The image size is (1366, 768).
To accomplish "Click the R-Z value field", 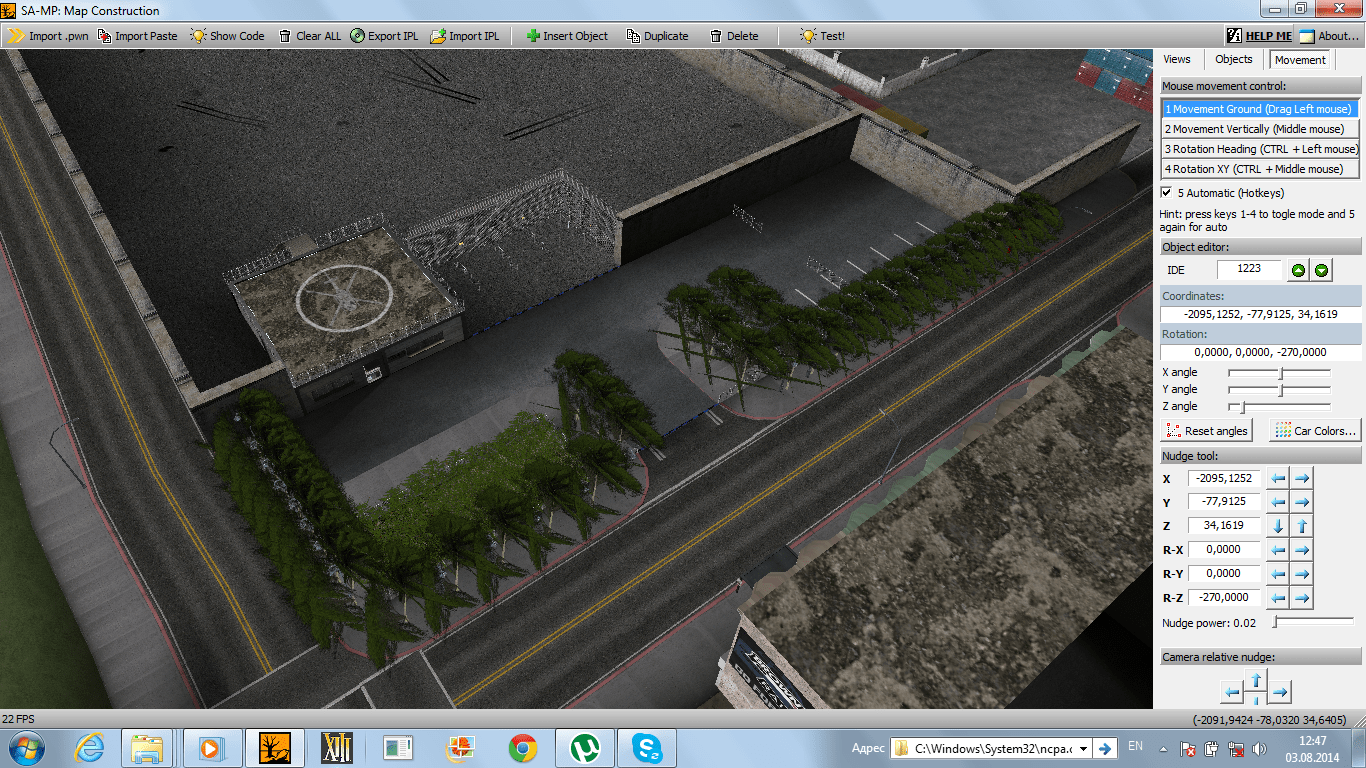I will (x=1225, y=598).
